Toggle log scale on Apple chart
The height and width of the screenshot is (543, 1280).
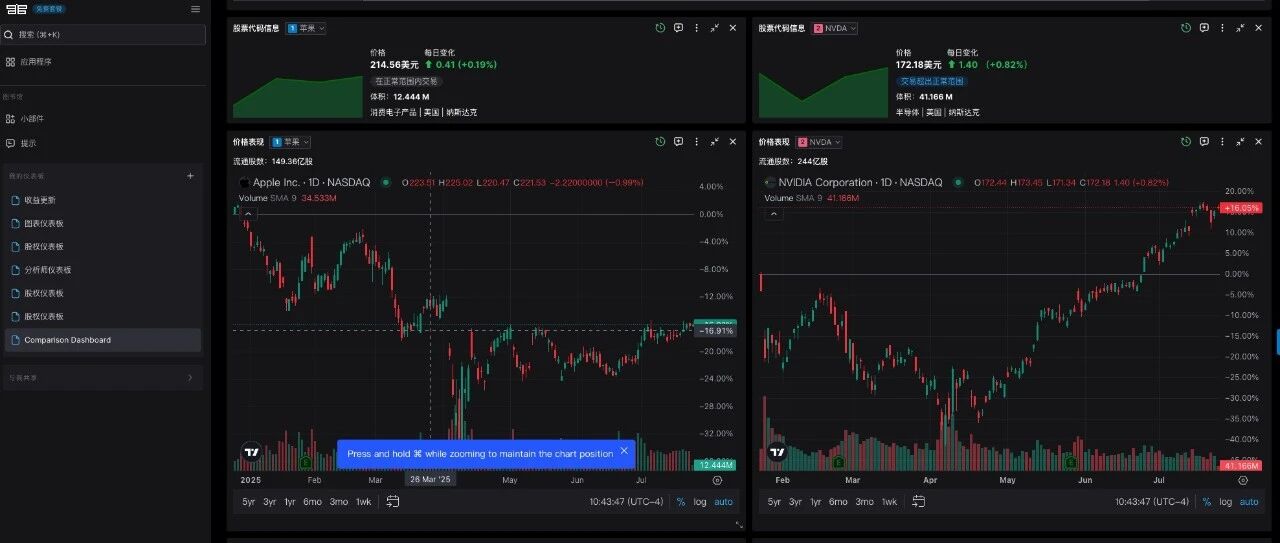click(x=699, y=502)
